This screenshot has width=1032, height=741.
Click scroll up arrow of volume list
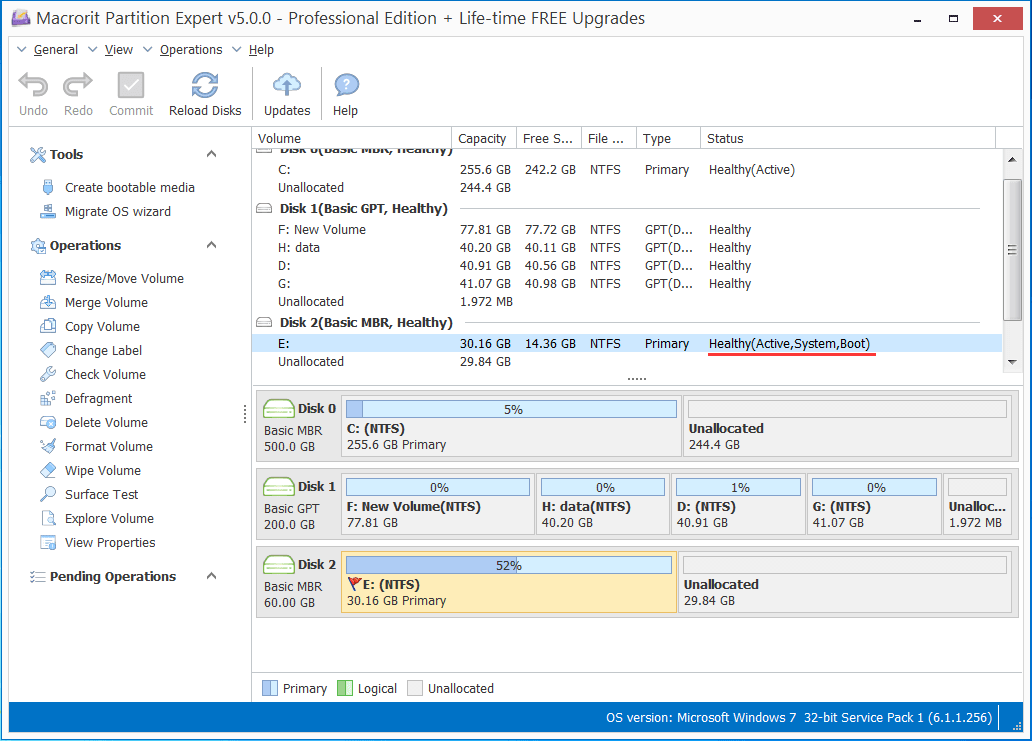point(1012,159)
